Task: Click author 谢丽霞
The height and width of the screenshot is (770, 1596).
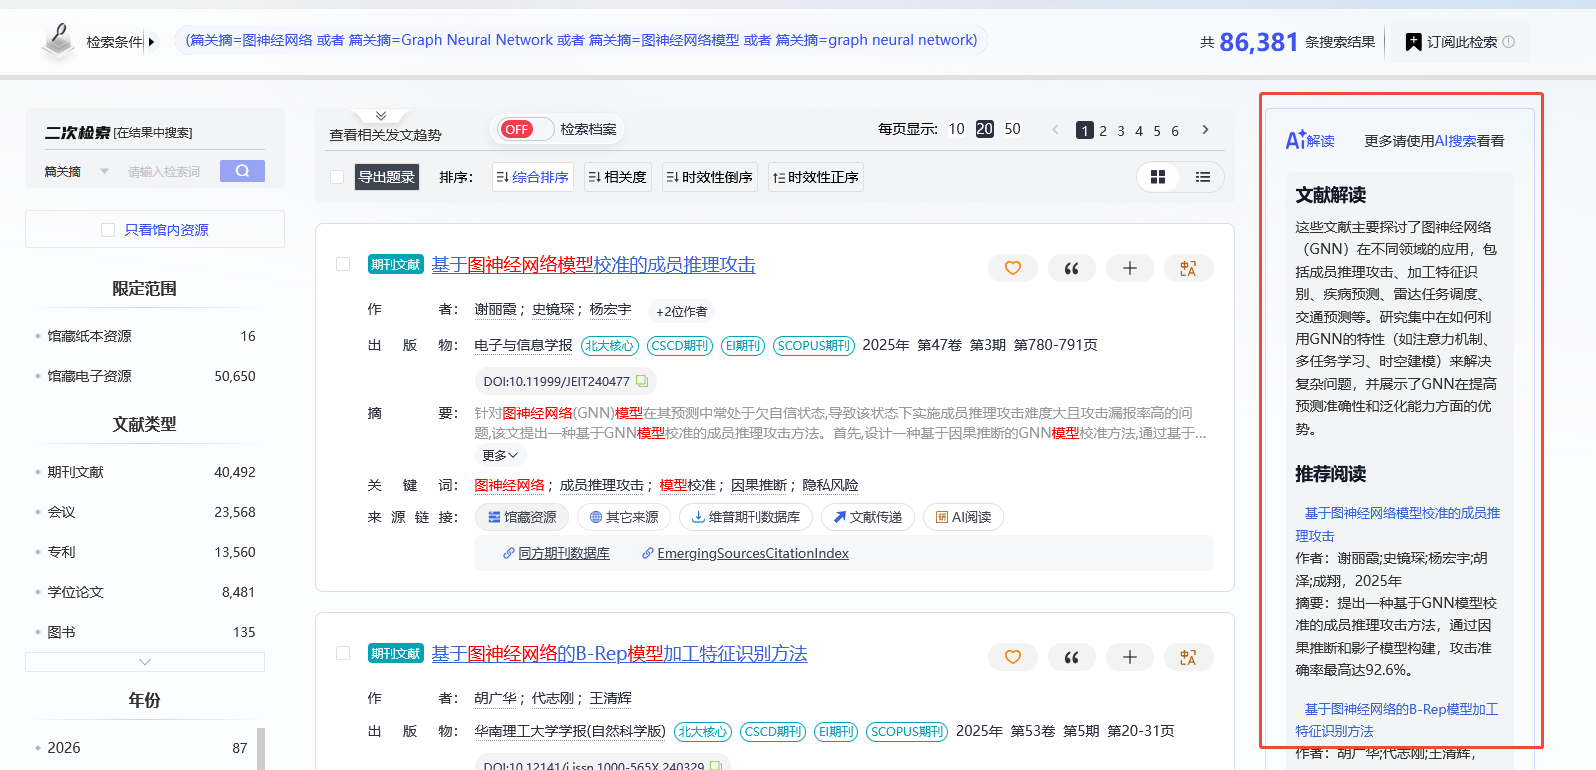Action: pyautogui.click(x=495, y=310)
